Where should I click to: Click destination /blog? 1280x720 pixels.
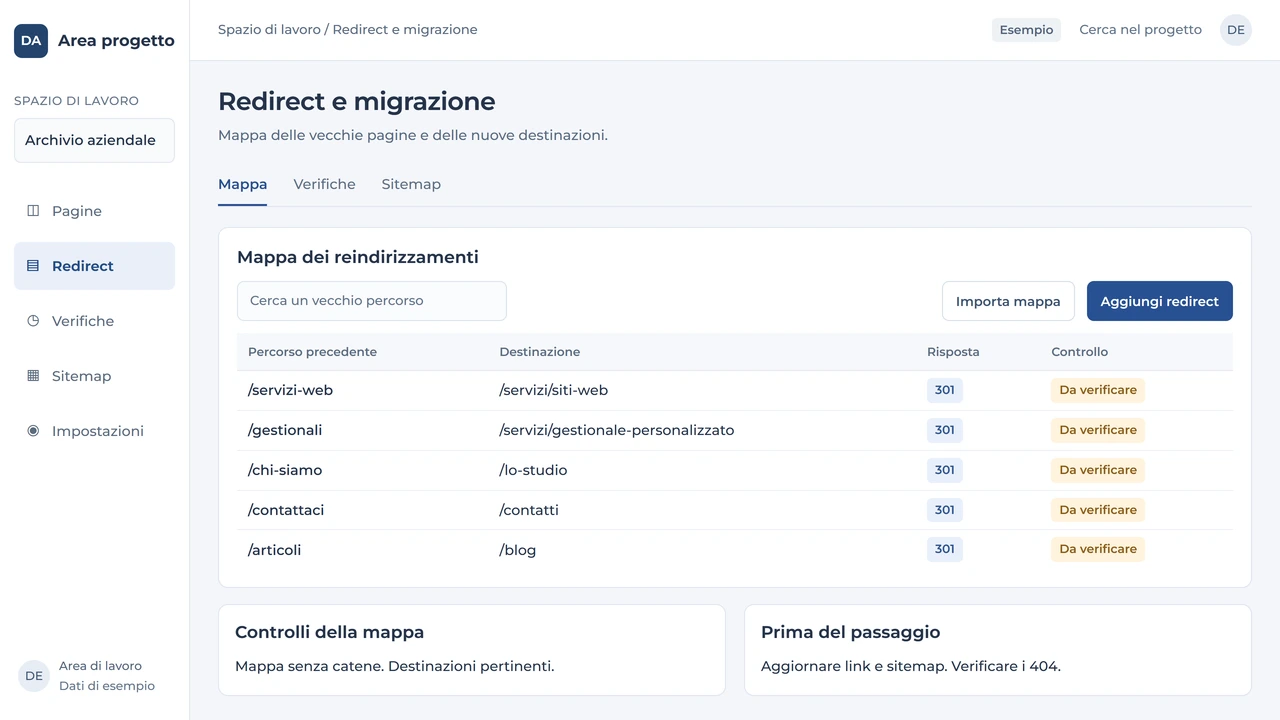coord(518,550)
